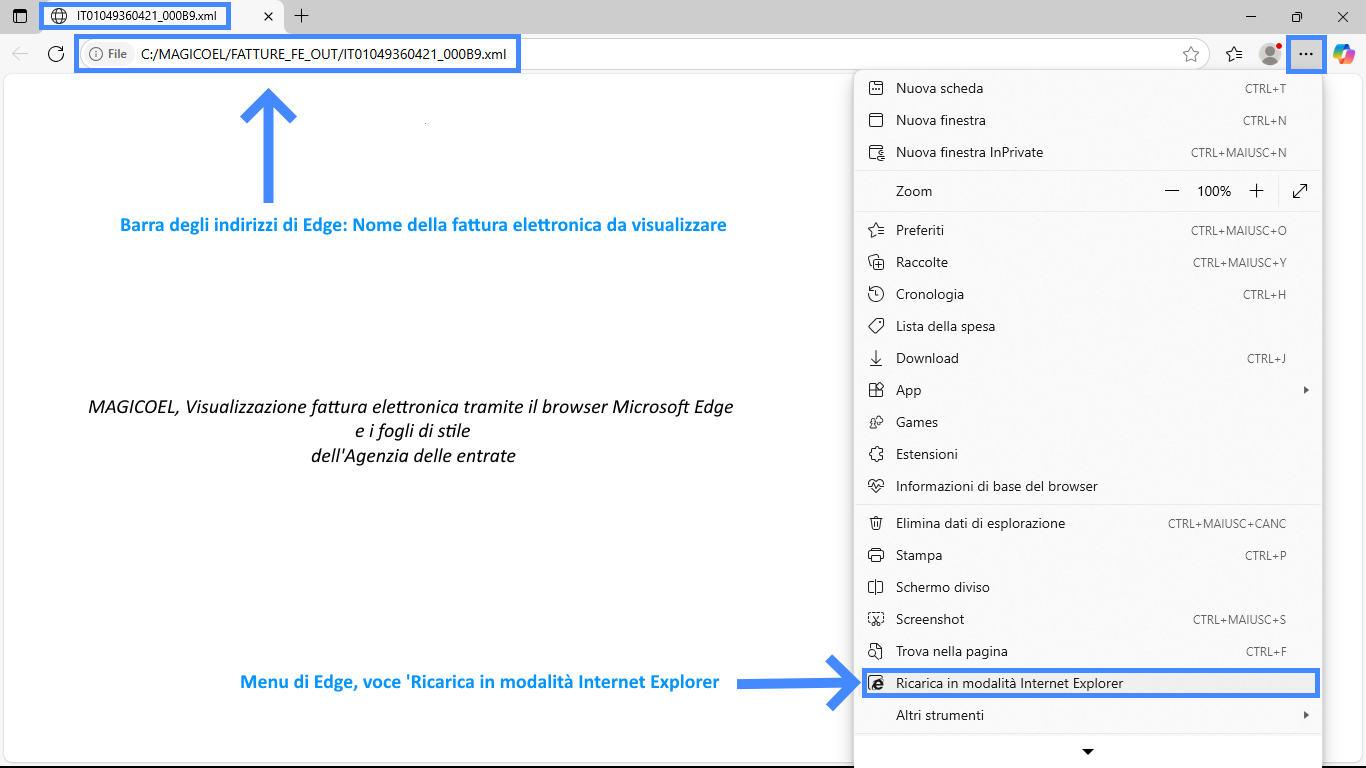Click the Download arrow icon

tap(876, 358)
